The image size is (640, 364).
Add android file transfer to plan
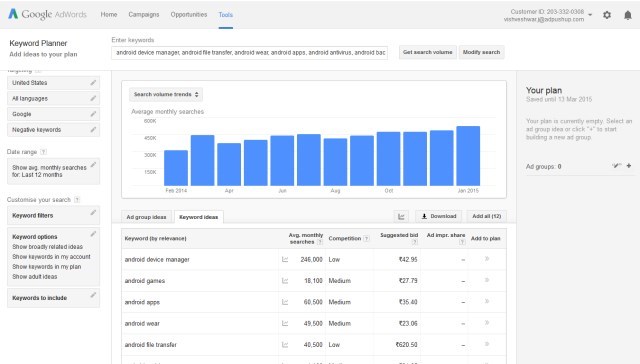click(487, 344)
